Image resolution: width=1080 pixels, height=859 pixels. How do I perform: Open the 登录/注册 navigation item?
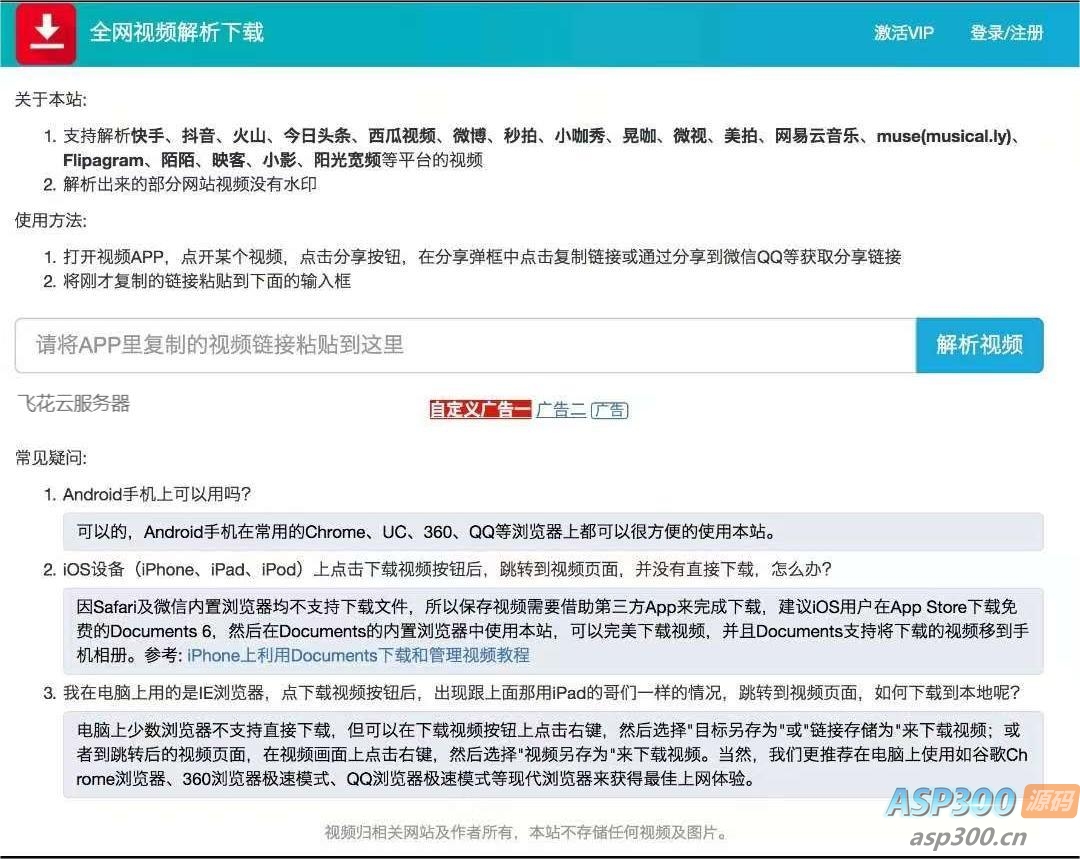point(1006,33)
